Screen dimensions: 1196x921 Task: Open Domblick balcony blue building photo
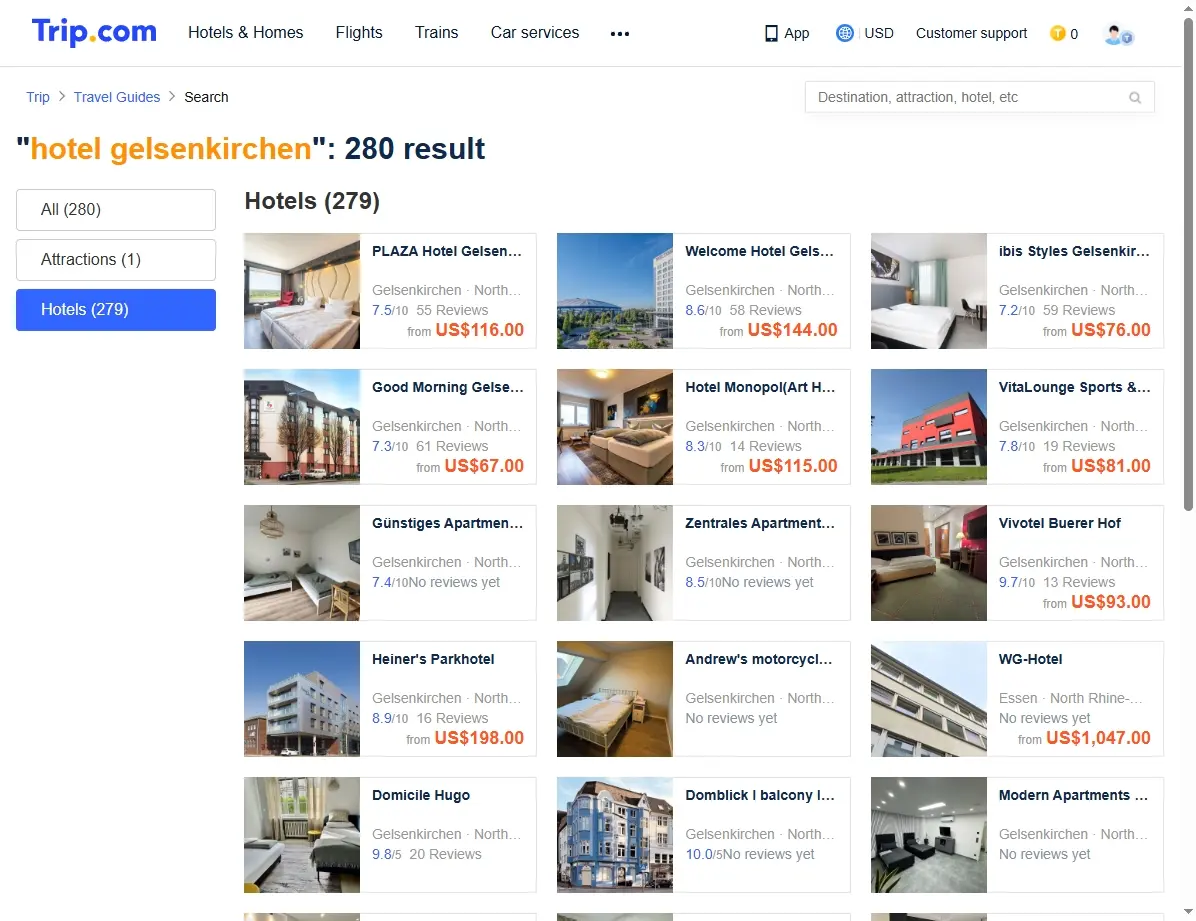point(615,835)
